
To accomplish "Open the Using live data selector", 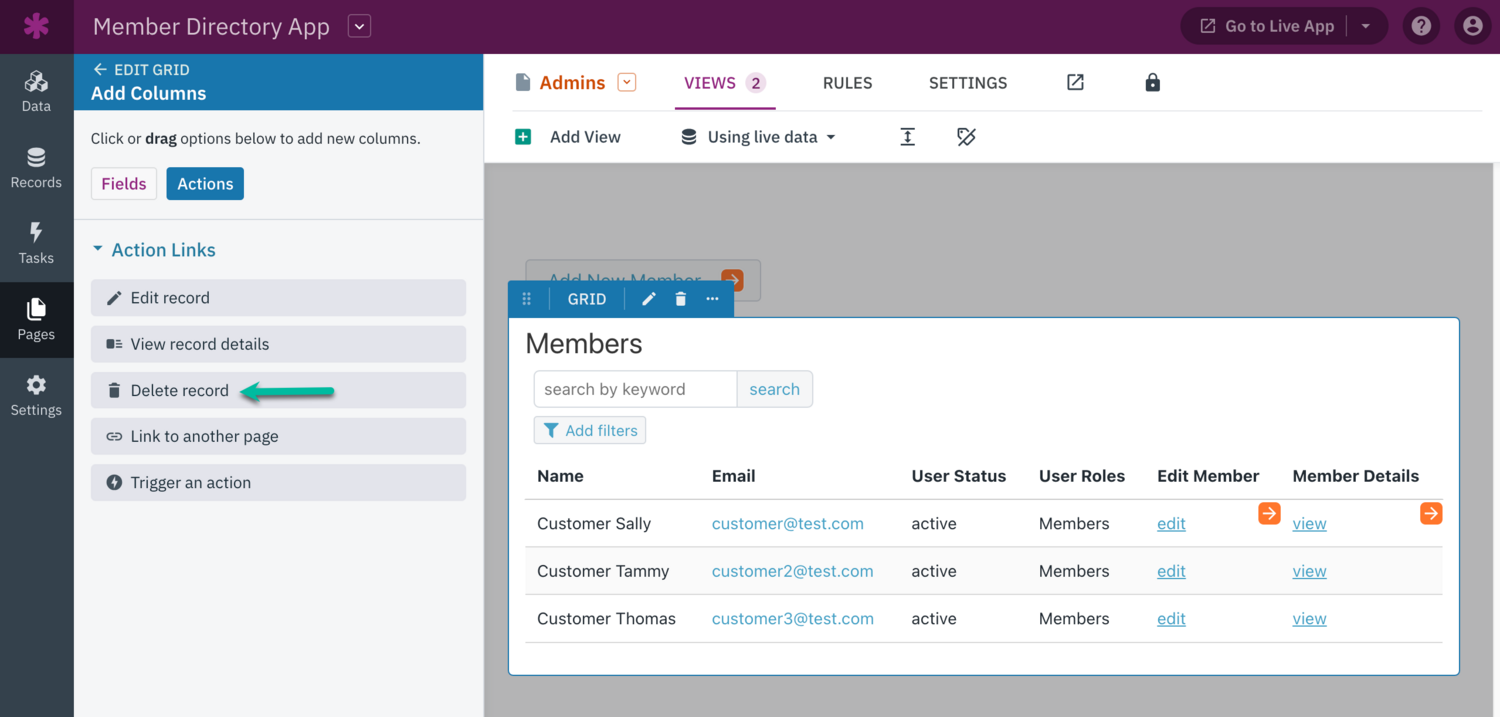I will [757, 137].
